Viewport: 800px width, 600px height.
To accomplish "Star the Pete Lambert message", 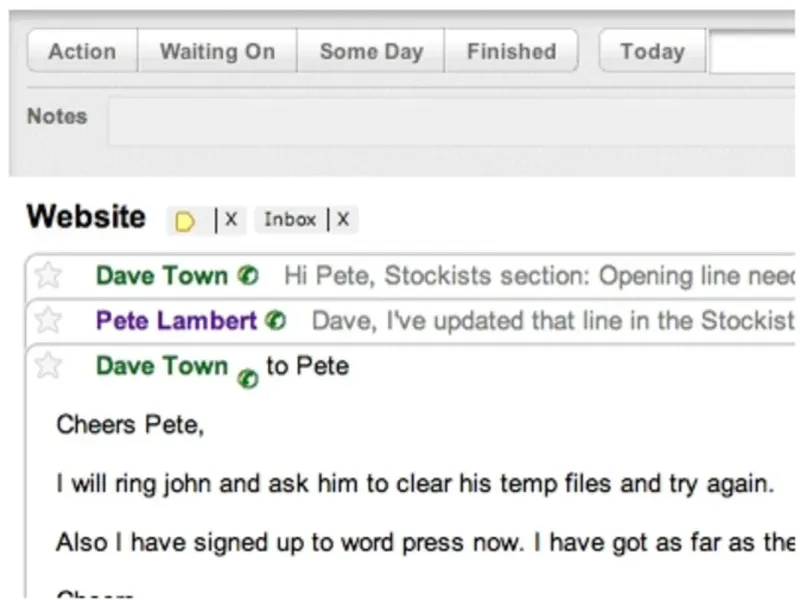I will point(48,321).
